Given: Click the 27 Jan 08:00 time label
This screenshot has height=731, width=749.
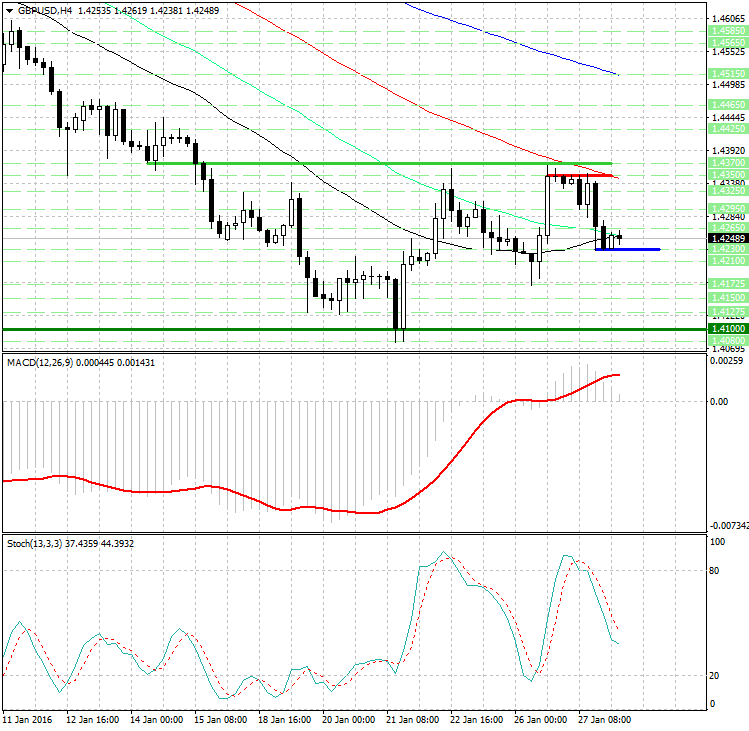Looking at the screenshot, I should [x=605, y=720].
